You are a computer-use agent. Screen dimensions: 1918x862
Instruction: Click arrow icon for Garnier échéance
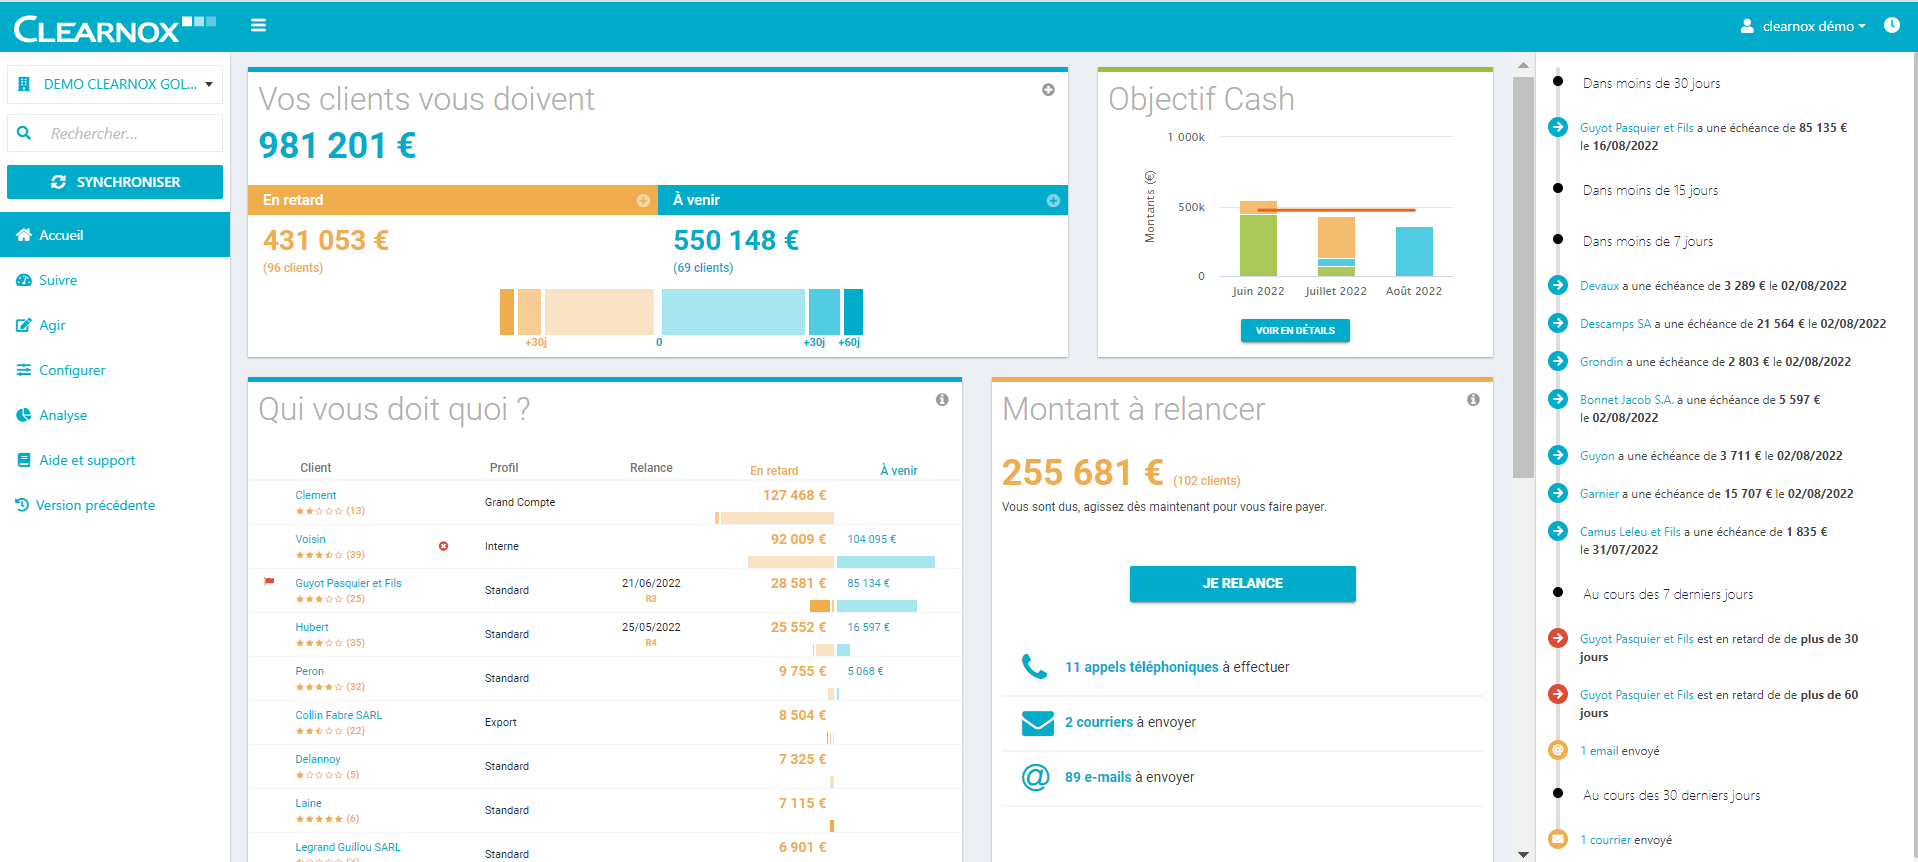(1557, 493)
